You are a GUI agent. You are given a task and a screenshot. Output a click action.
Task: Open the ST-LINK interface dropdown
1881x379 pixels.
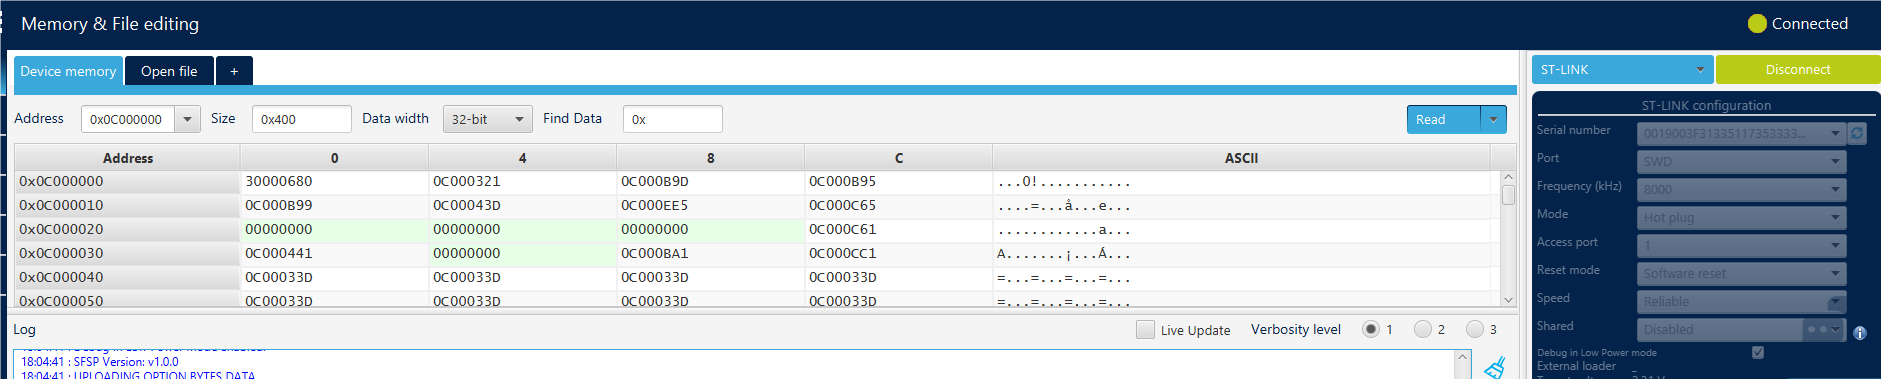(x=1622, y=70)
